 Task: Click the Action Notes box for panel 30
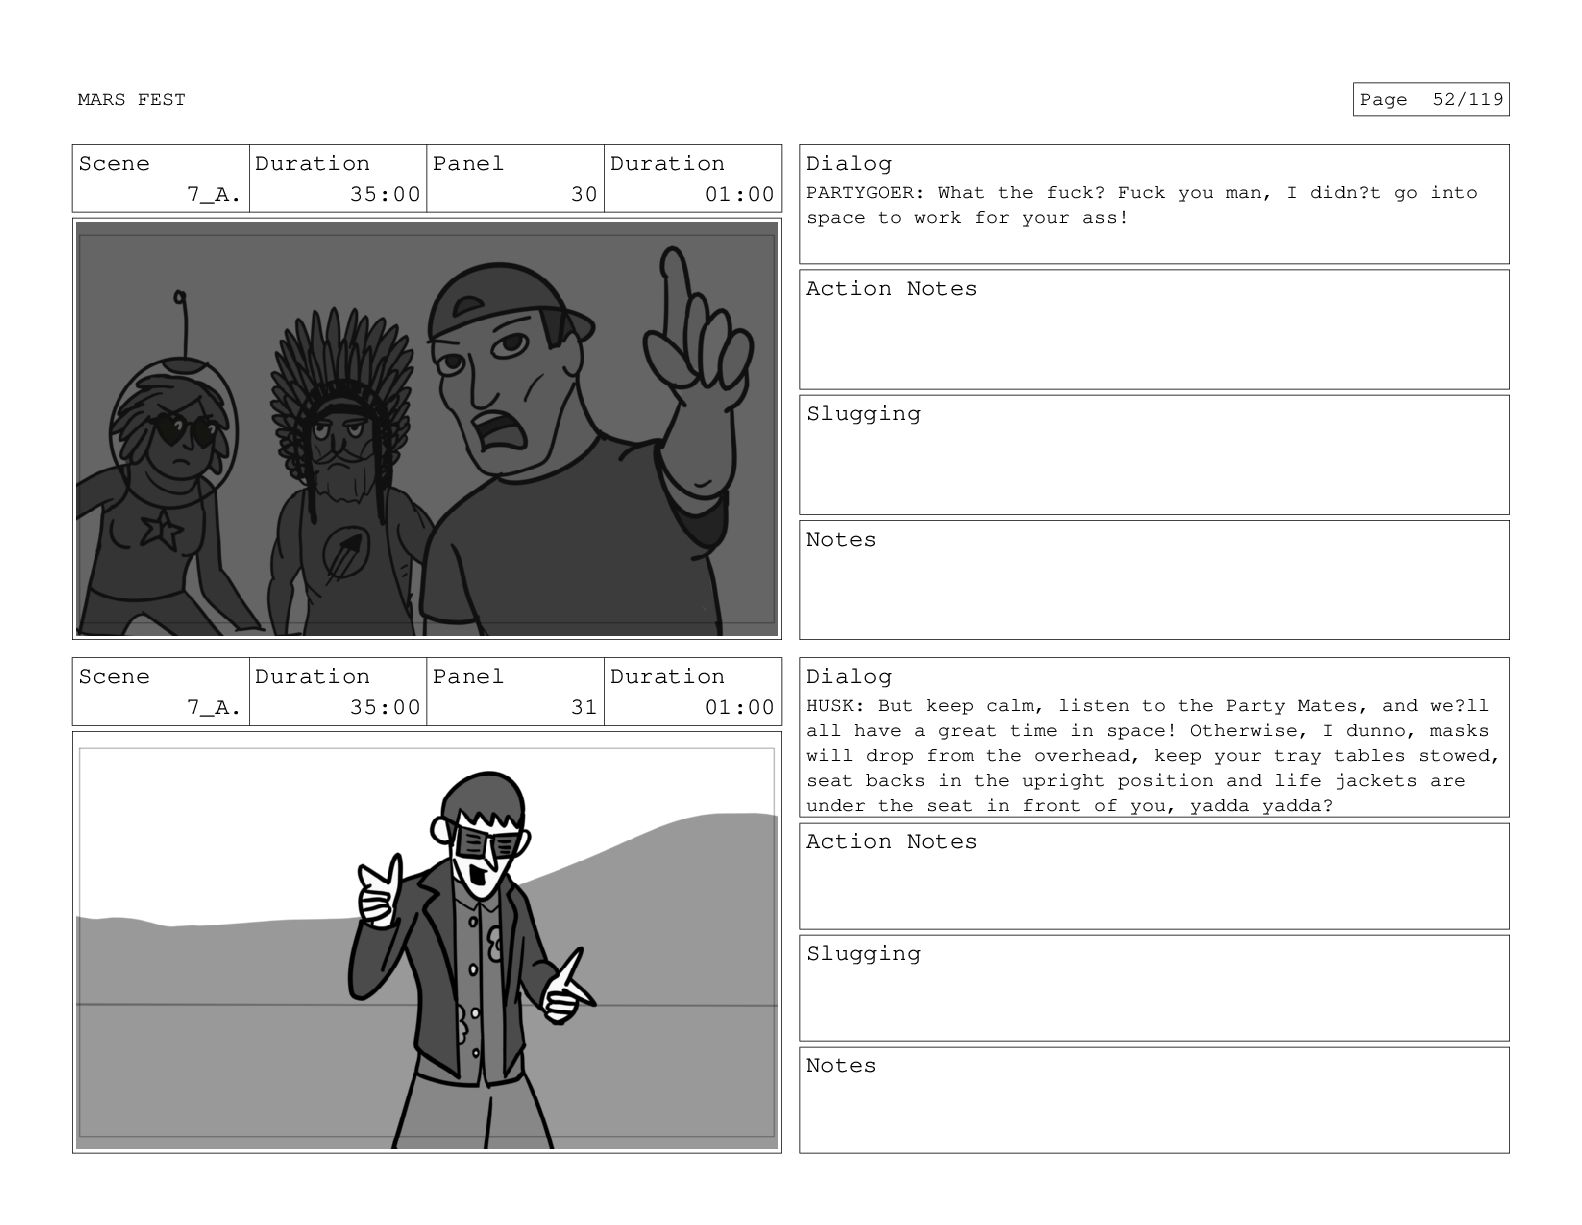point(1154,330)
